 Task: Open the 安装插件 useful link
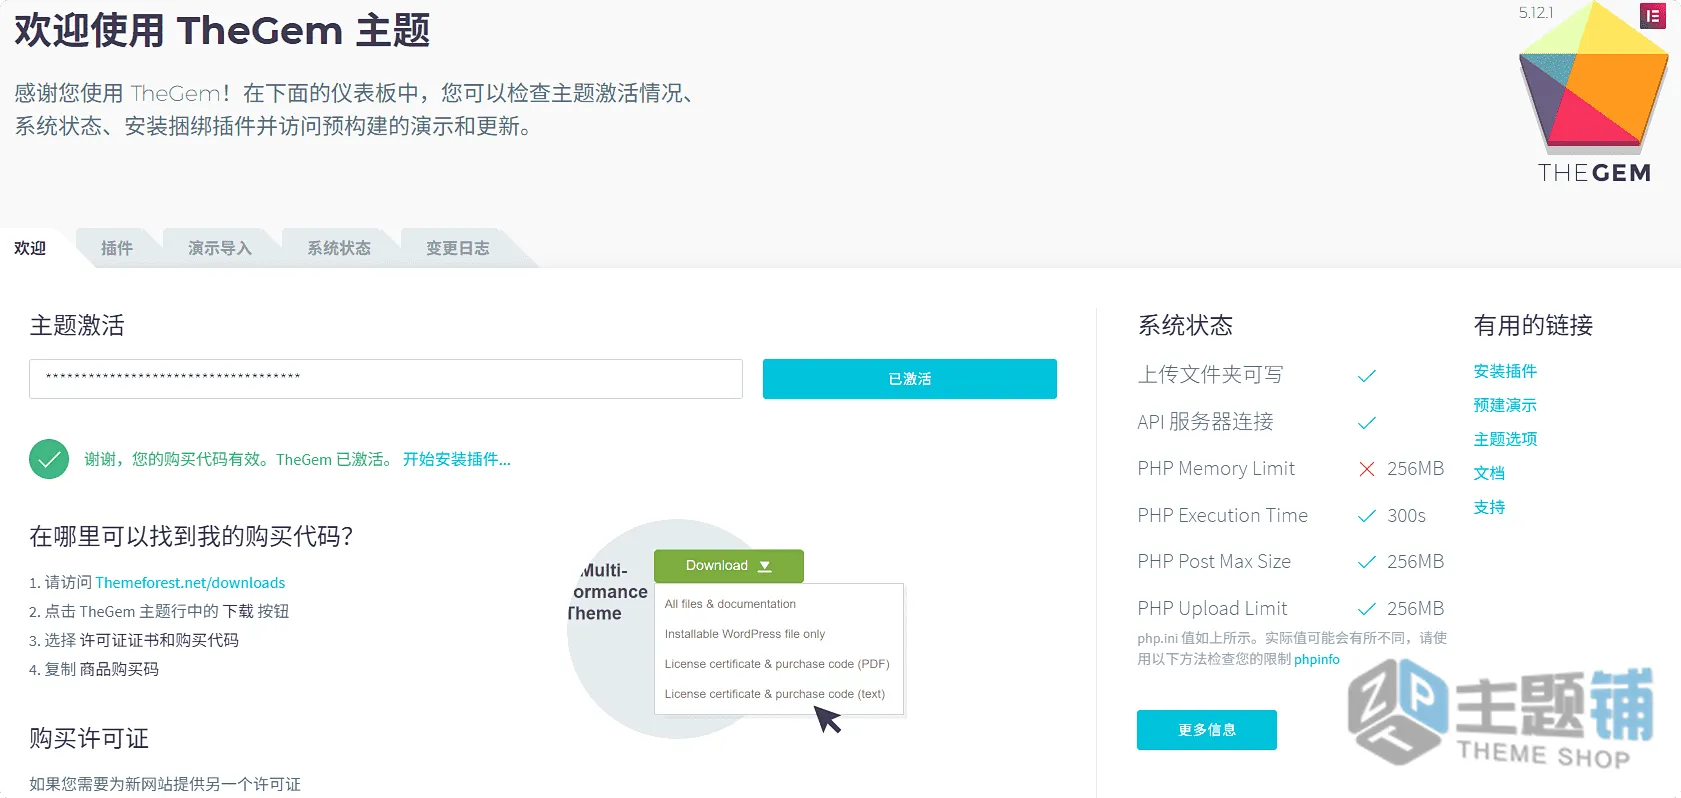pos(1505,371)
